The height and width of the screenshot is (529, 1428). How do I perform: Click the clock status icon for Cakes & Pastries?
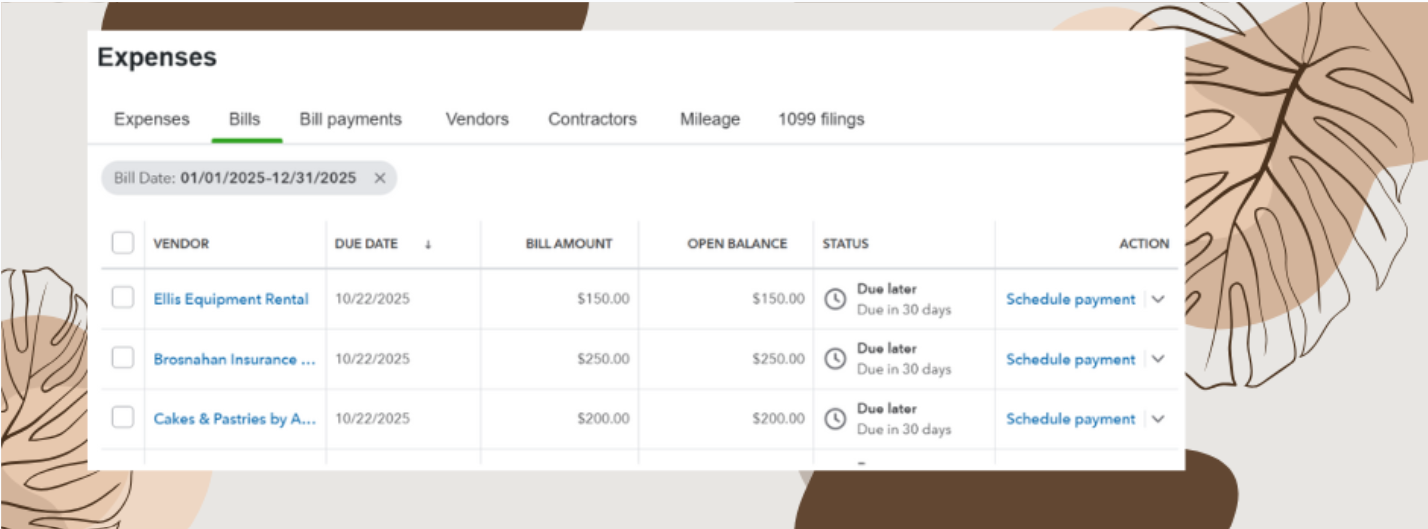click(834, 419)
